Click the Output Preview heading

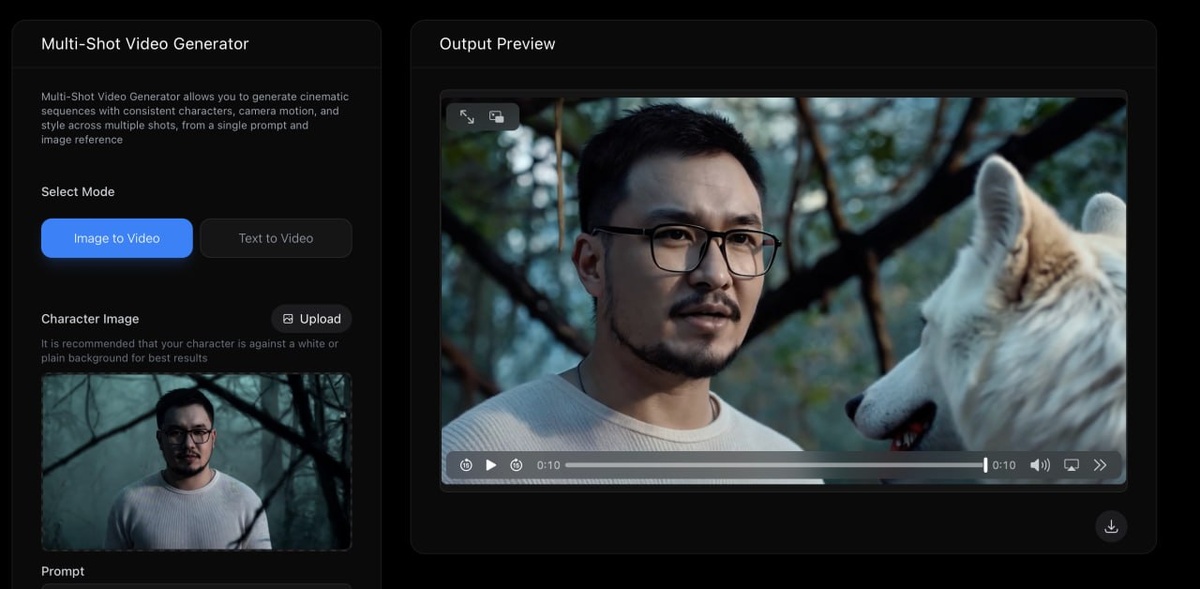tap(497, 44)
